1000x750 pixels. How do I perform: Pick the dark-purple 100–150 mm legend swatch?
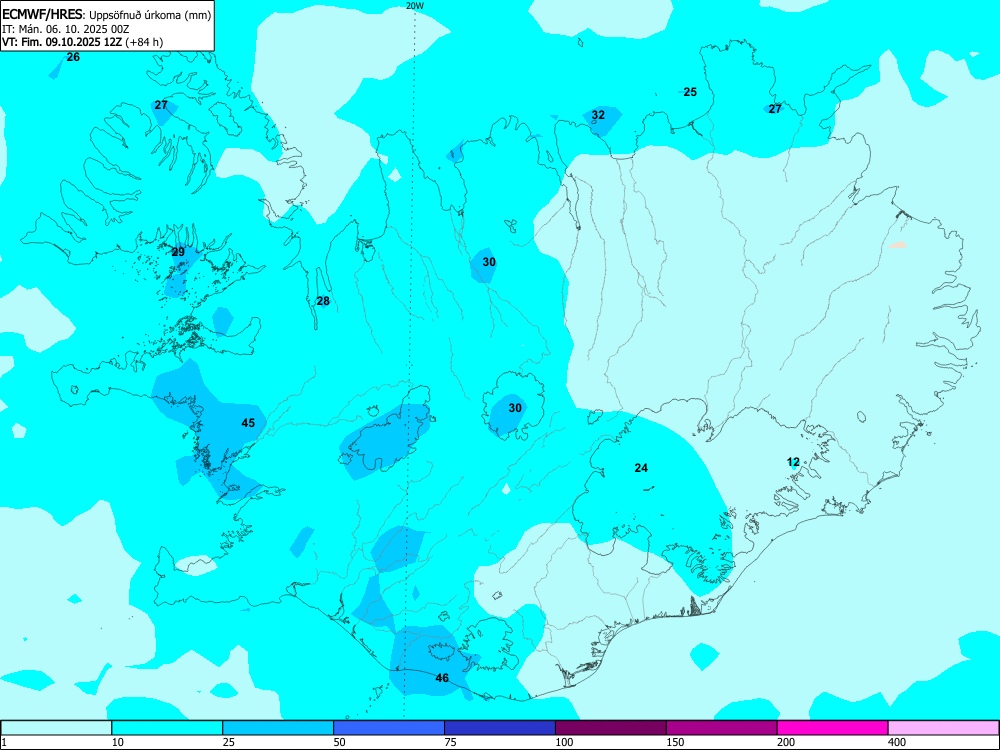[611, 728]
